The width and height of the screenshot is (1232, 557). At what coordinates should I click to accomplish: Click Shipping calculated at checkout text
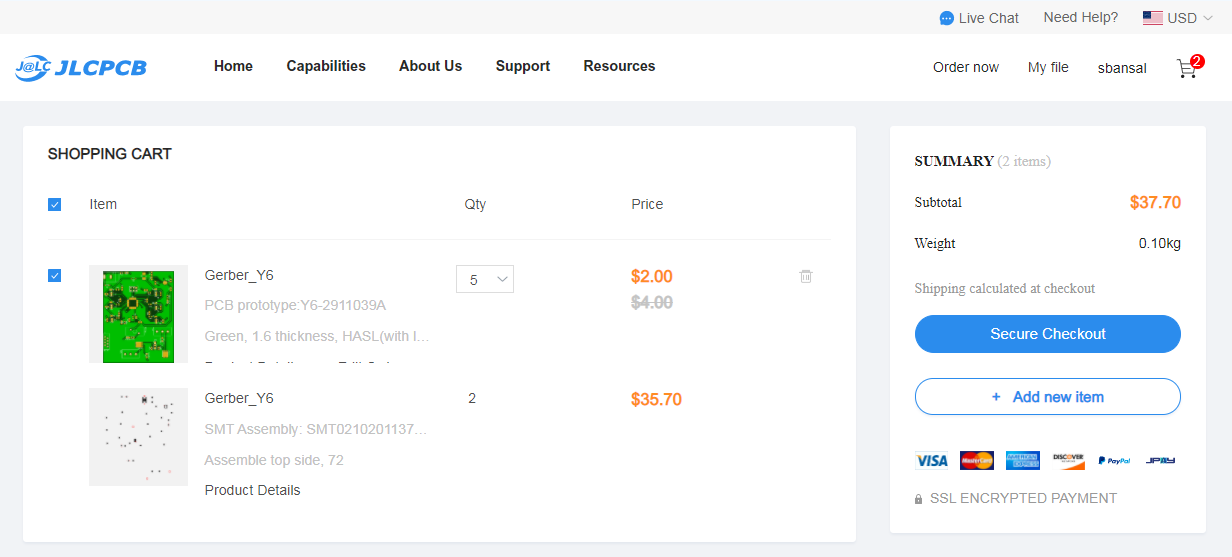[1005, 289]
